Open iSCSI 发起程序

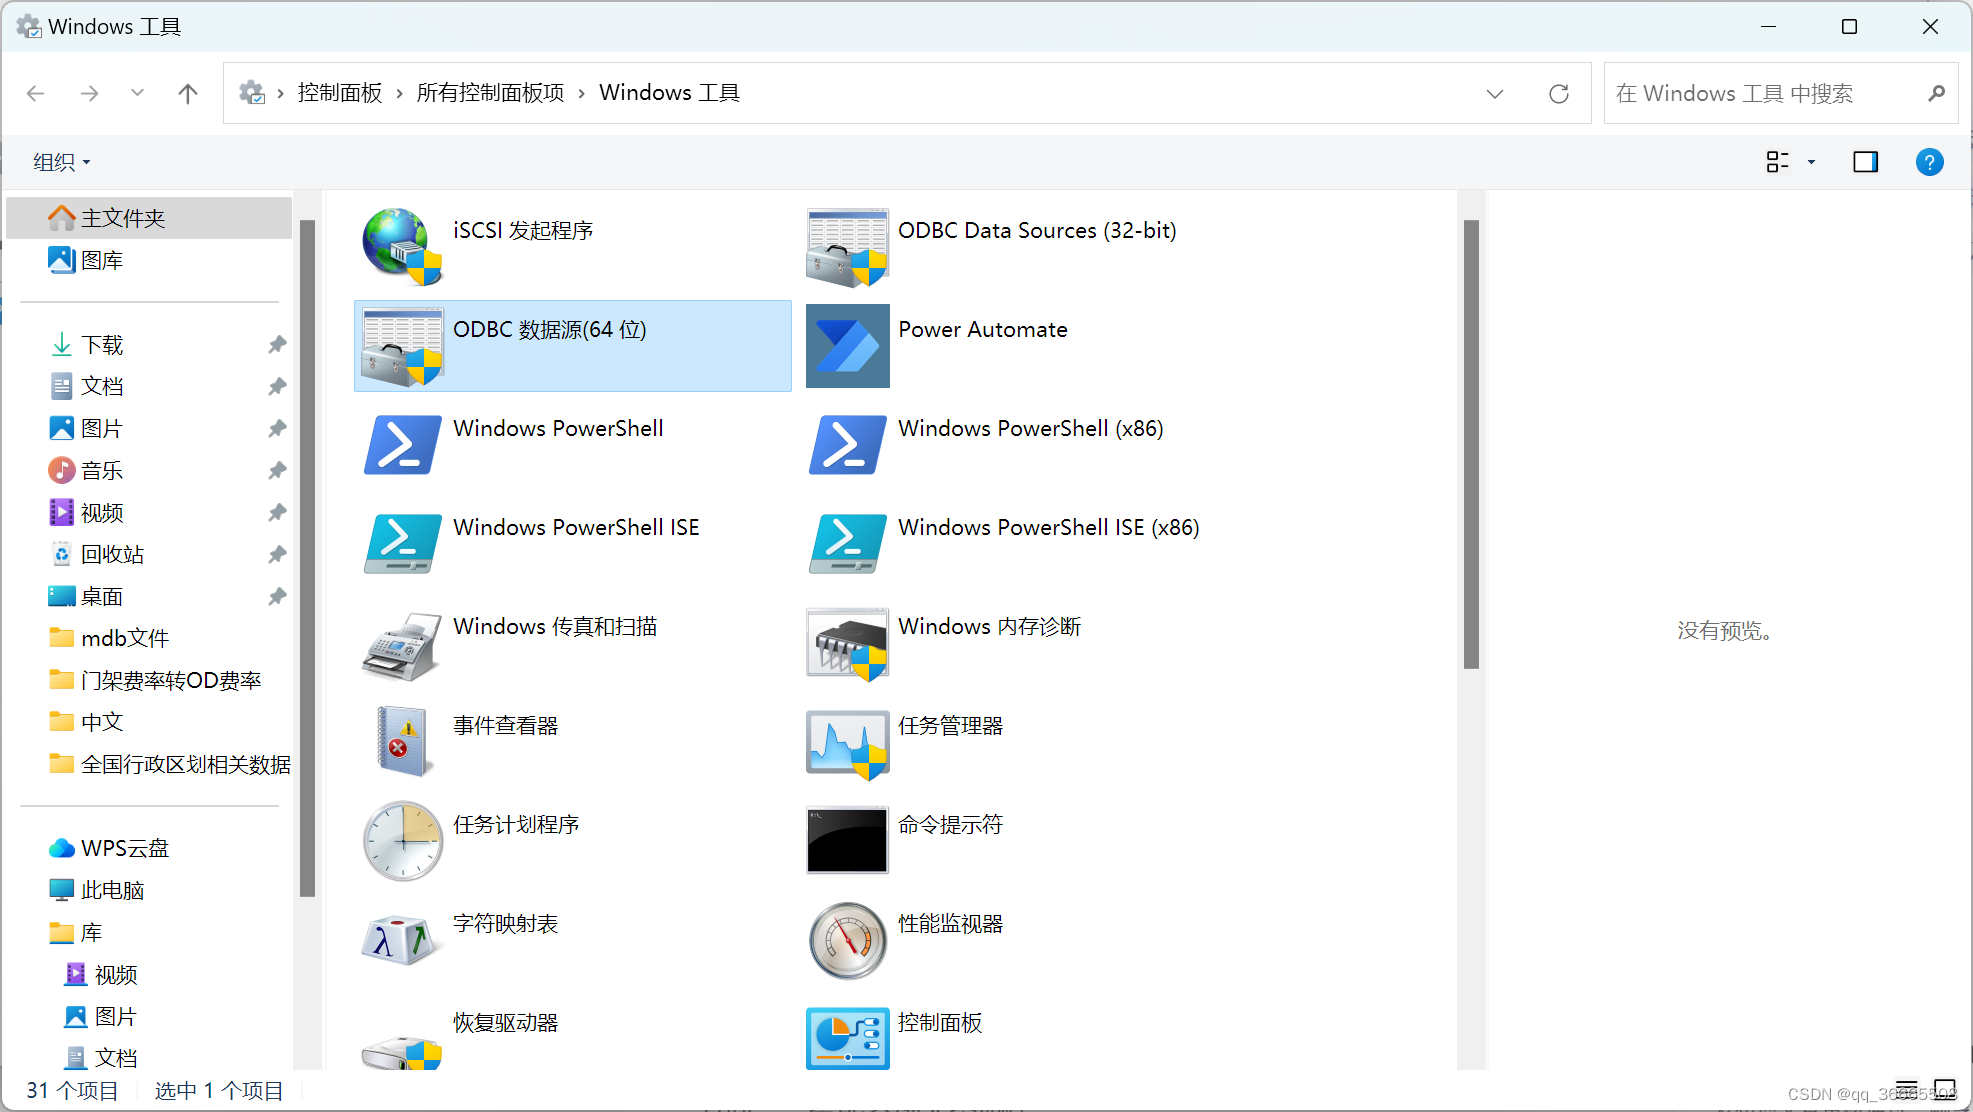pyautogui.click(x=523, y=230)
